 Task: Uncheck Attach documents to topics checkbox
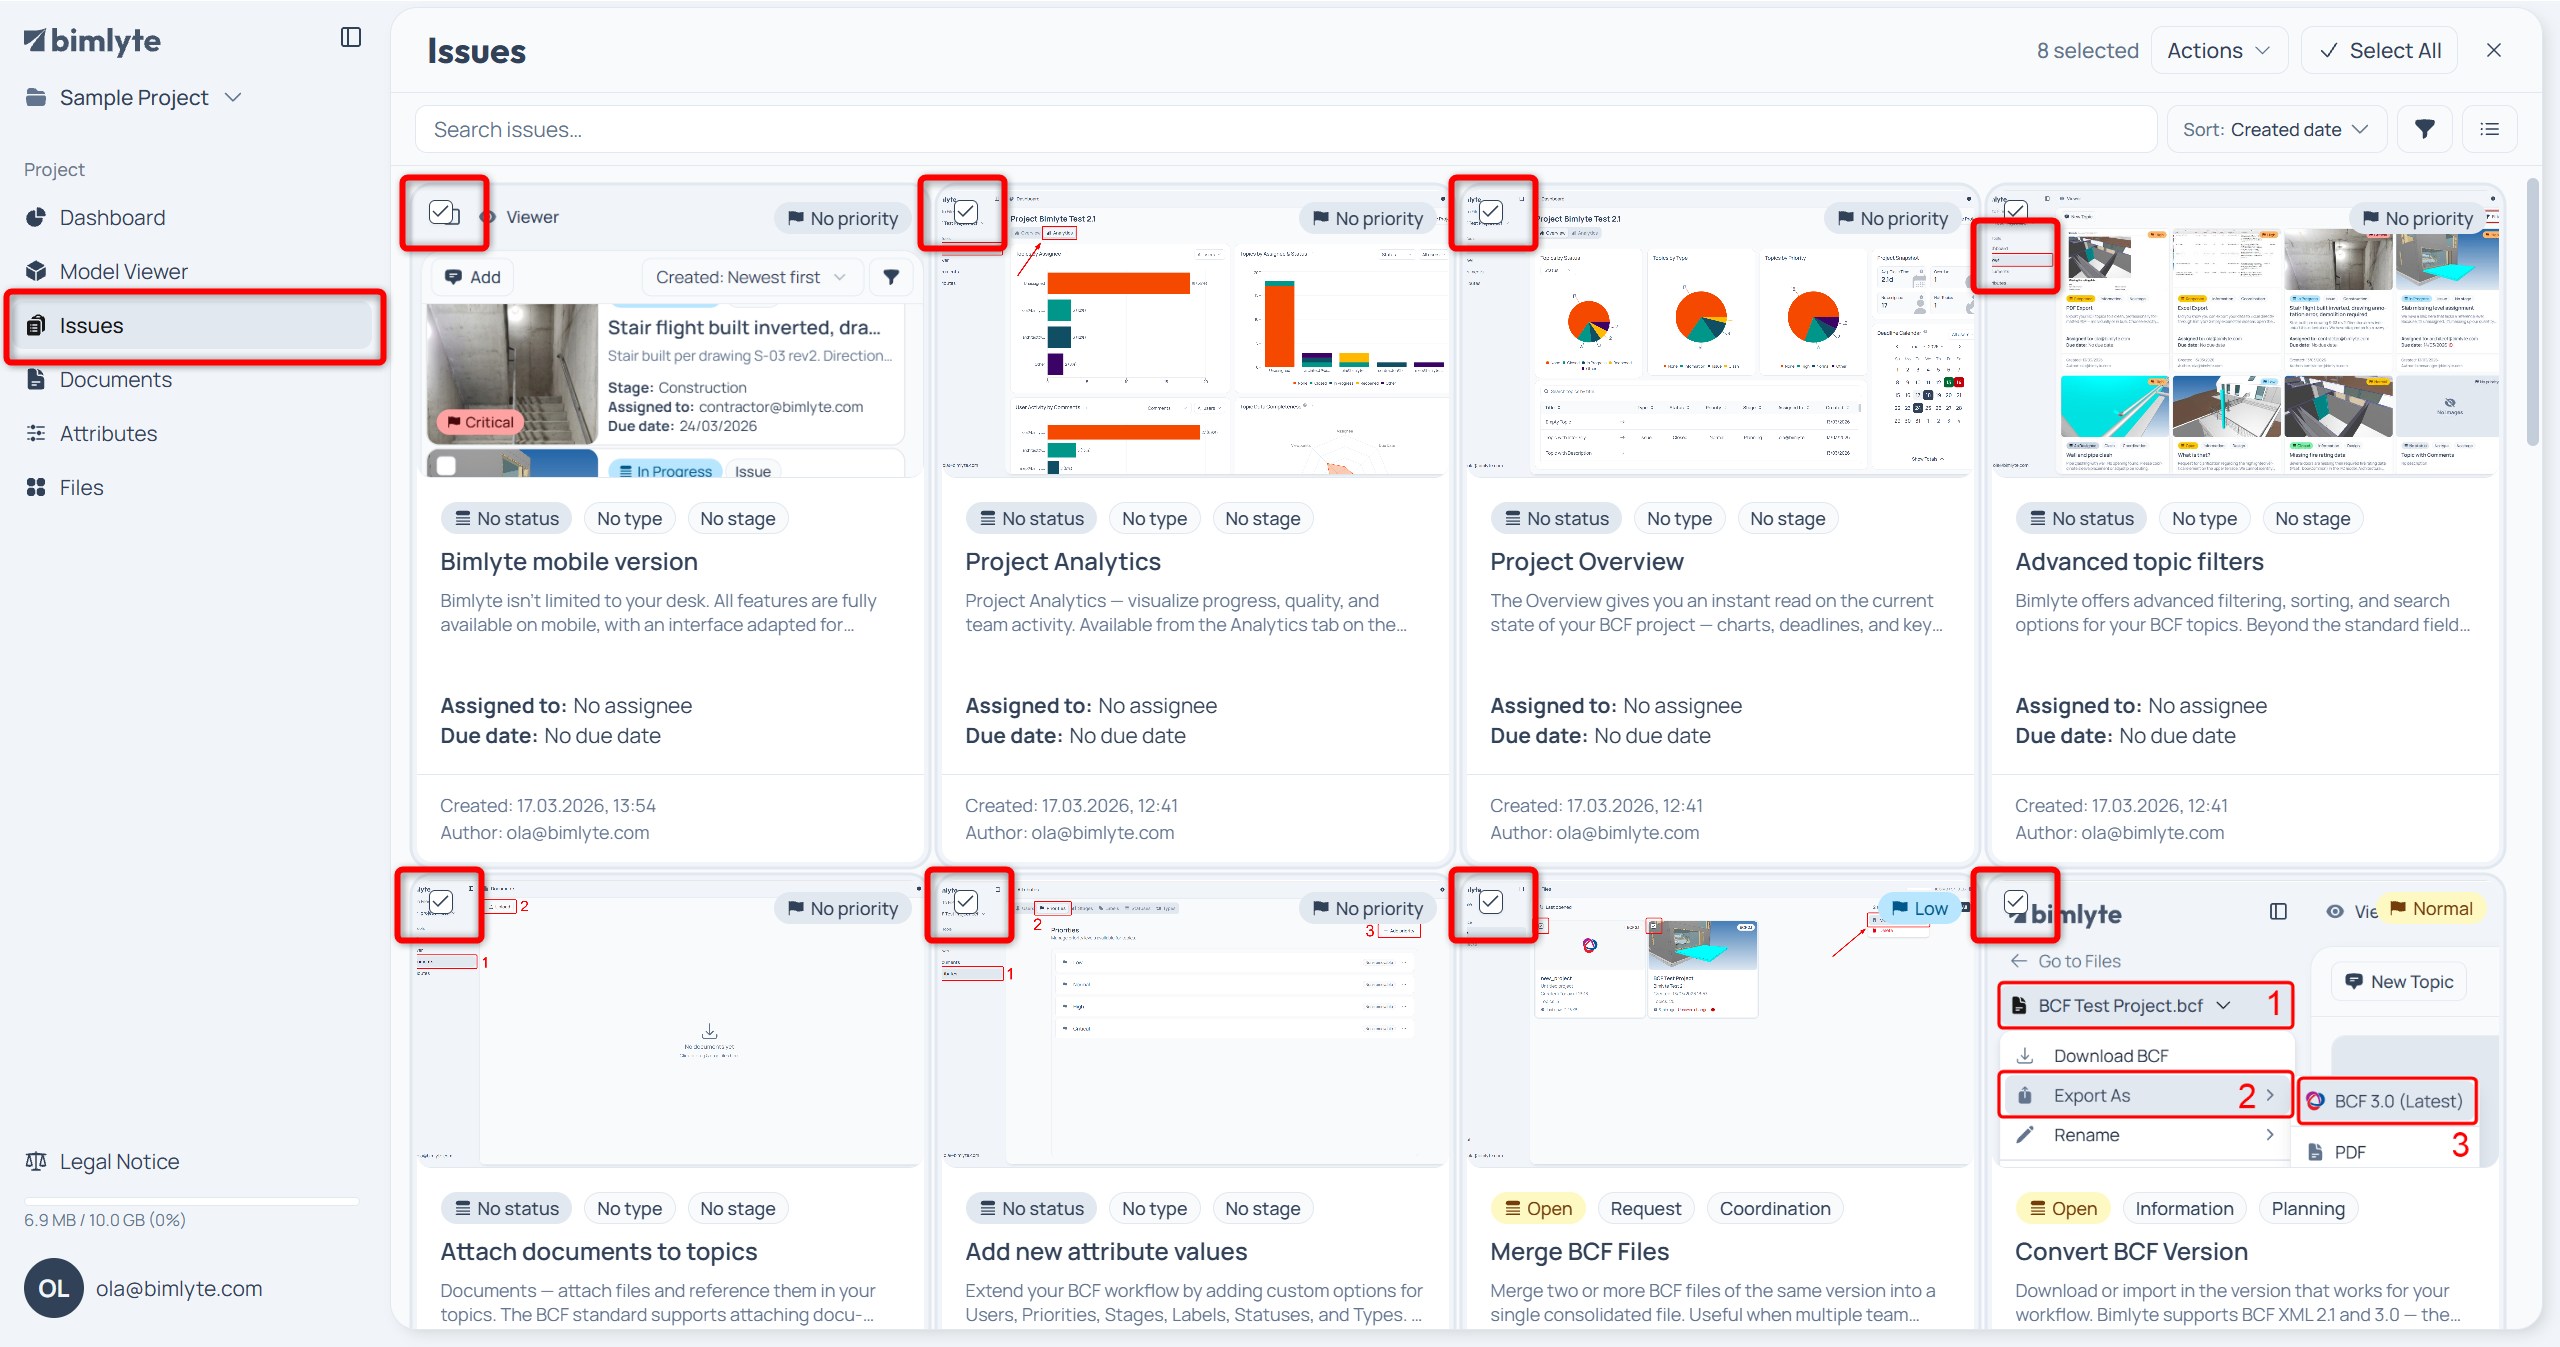(441, 902)
